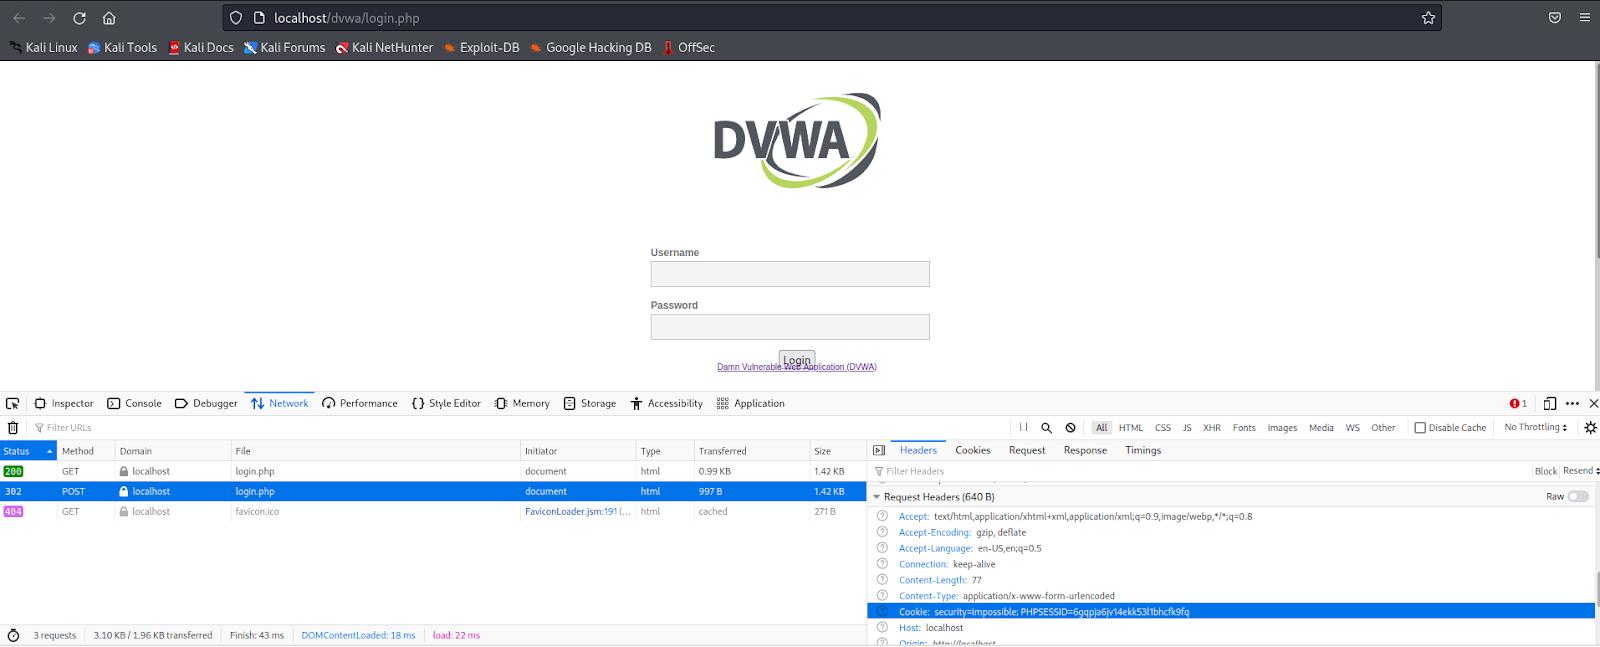Filter requests by Images type
The height and width of the screenshot is (647, 1600).
pos(1282,428)
